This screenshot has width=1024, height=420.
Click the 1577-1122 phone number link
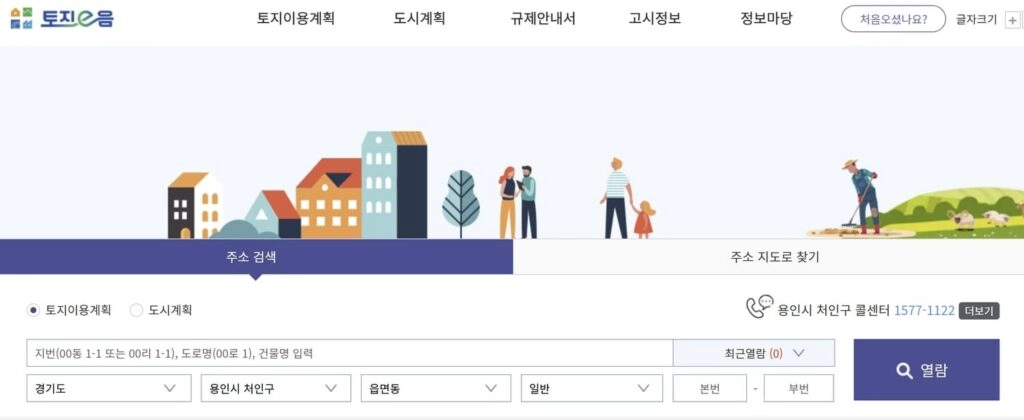(924, 310)
